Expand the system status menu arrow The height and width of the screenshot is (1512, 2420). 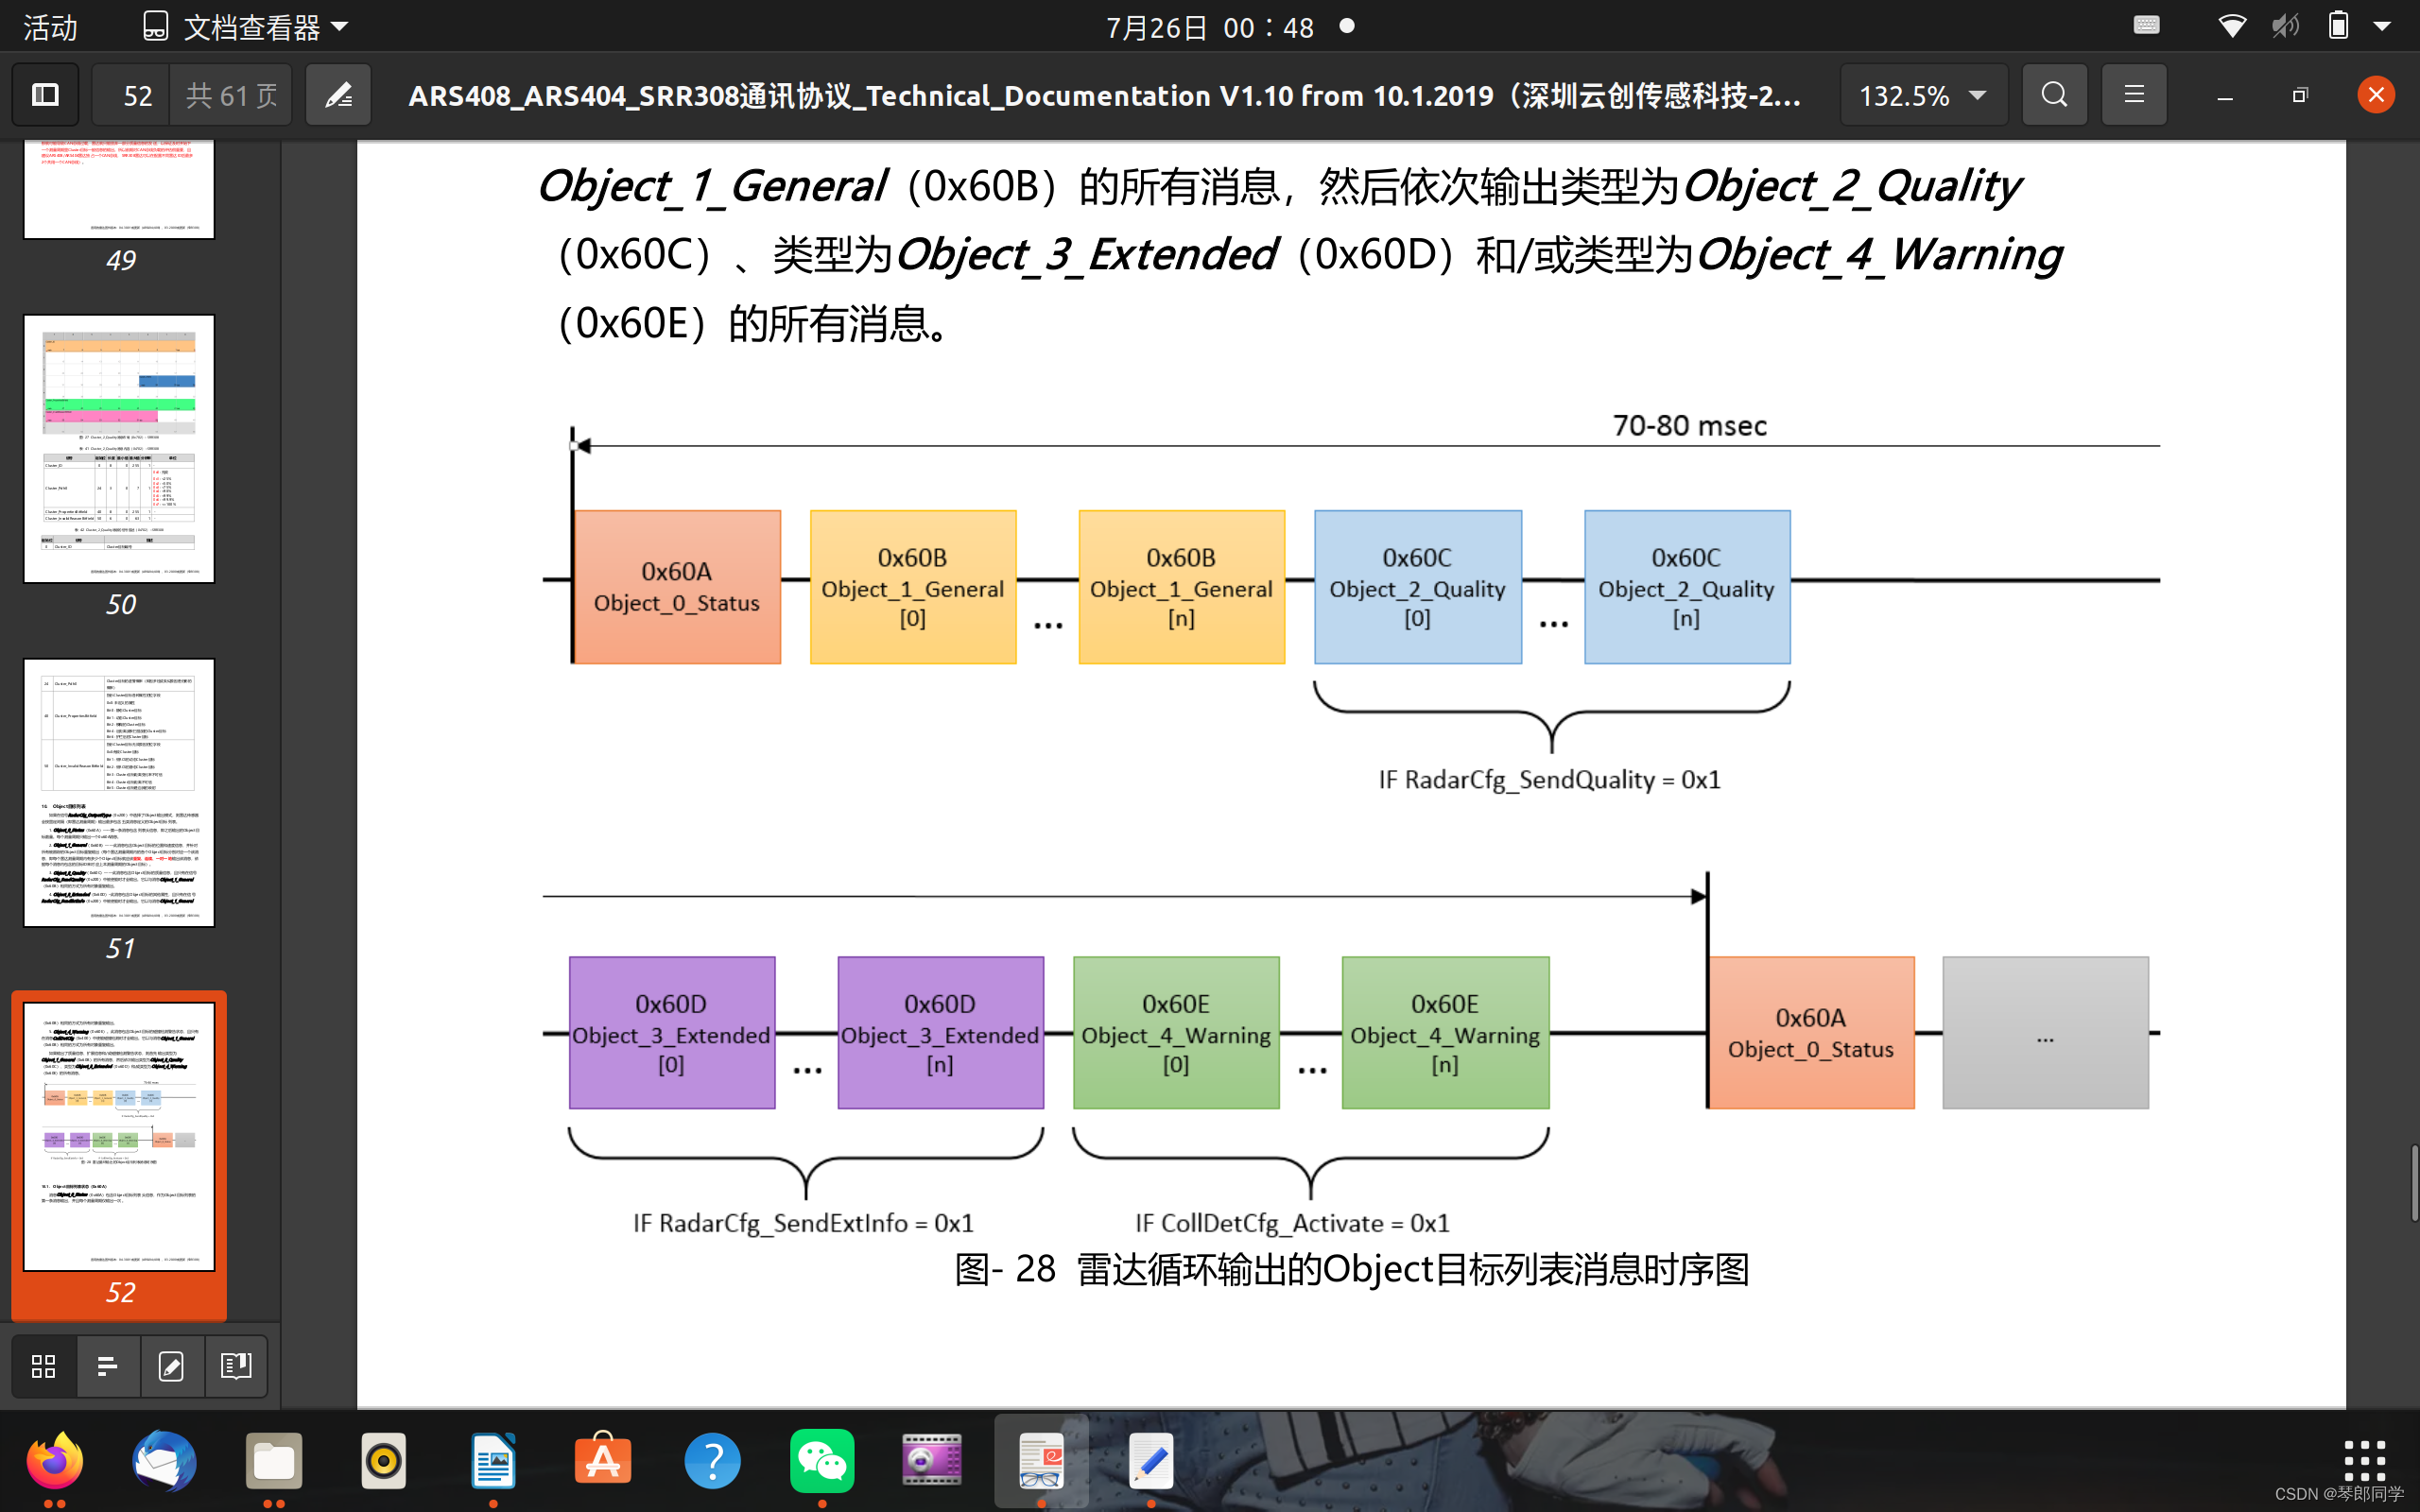pyautogui.click(x=2382, y=27)
